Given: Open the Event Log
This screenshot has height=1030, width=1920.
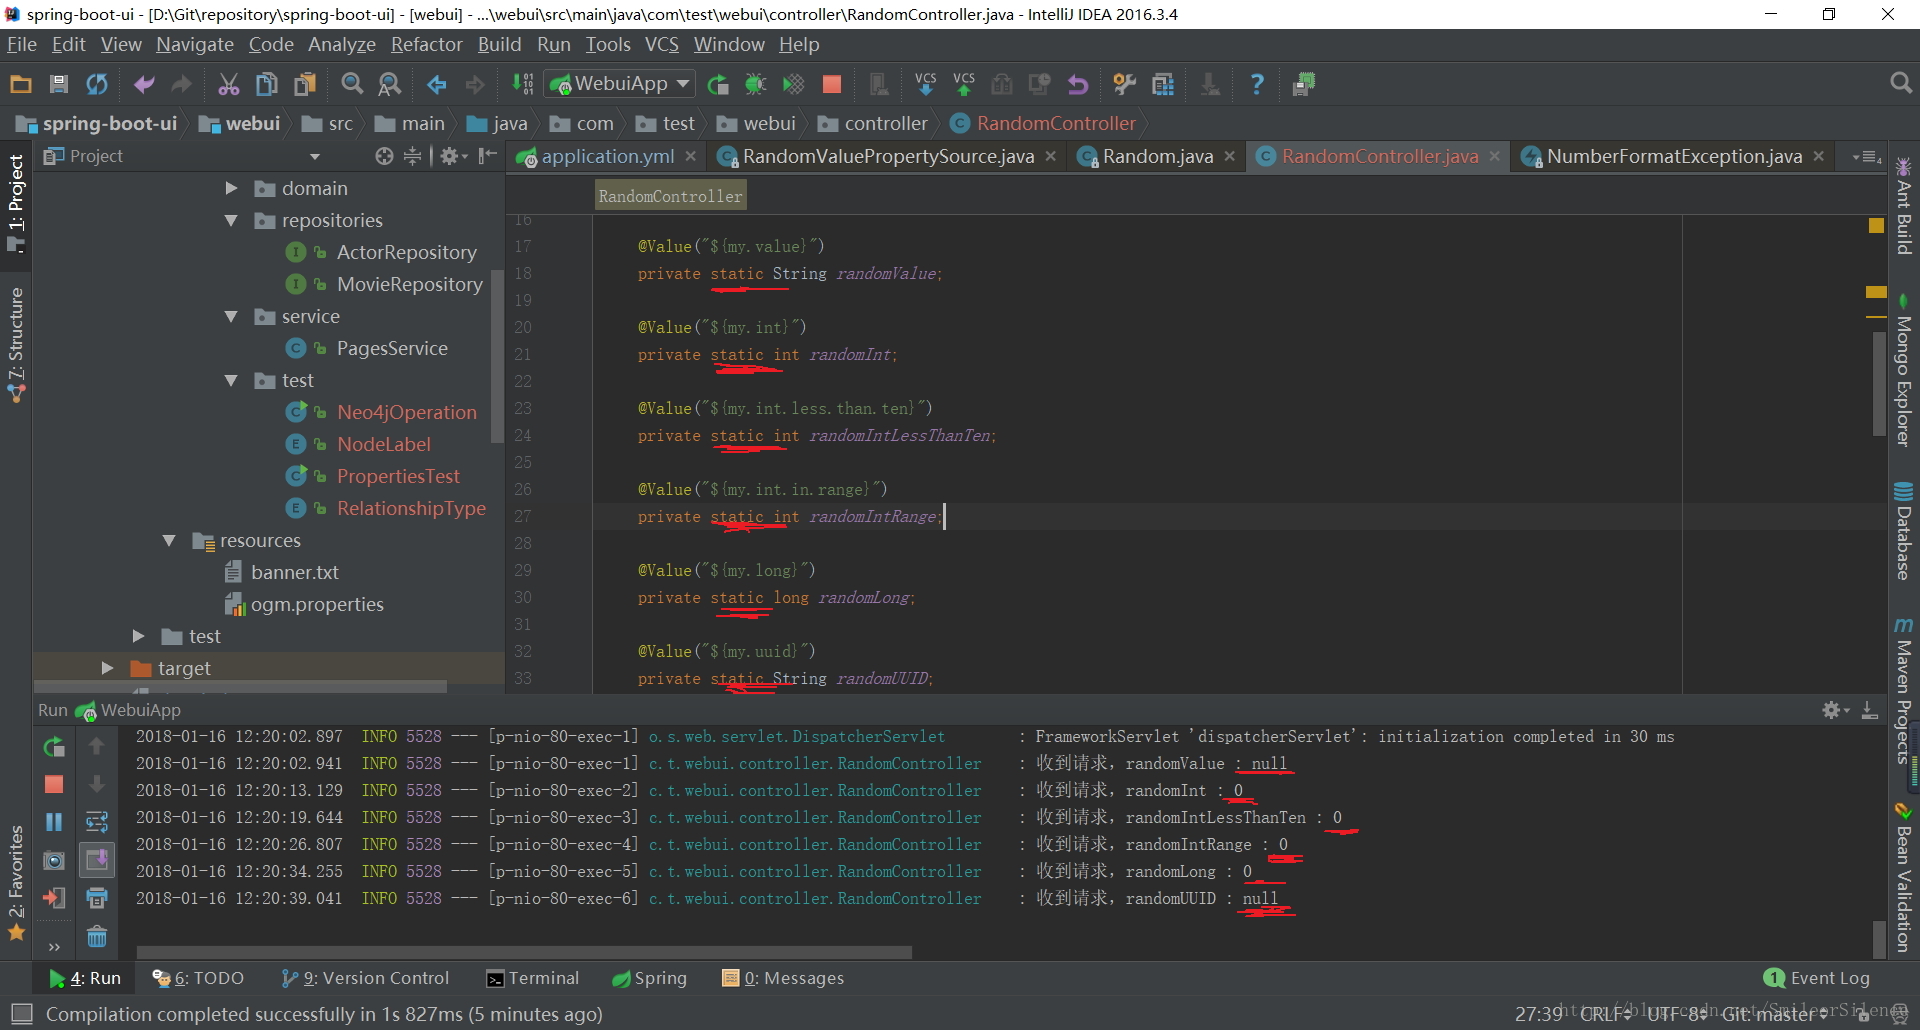Looking at the screenshot, I should (x=1817, y=978).
